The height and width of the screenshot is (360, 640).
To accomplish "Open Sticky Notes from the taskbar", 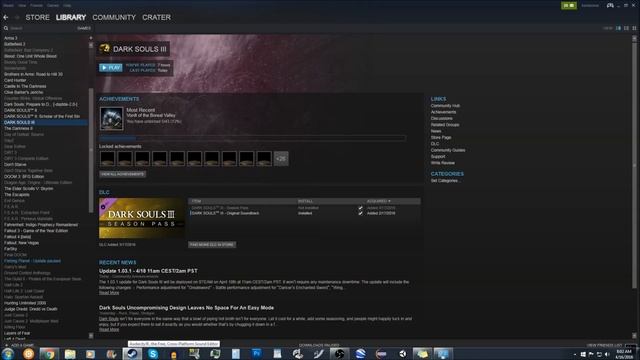I will [422, 354].
